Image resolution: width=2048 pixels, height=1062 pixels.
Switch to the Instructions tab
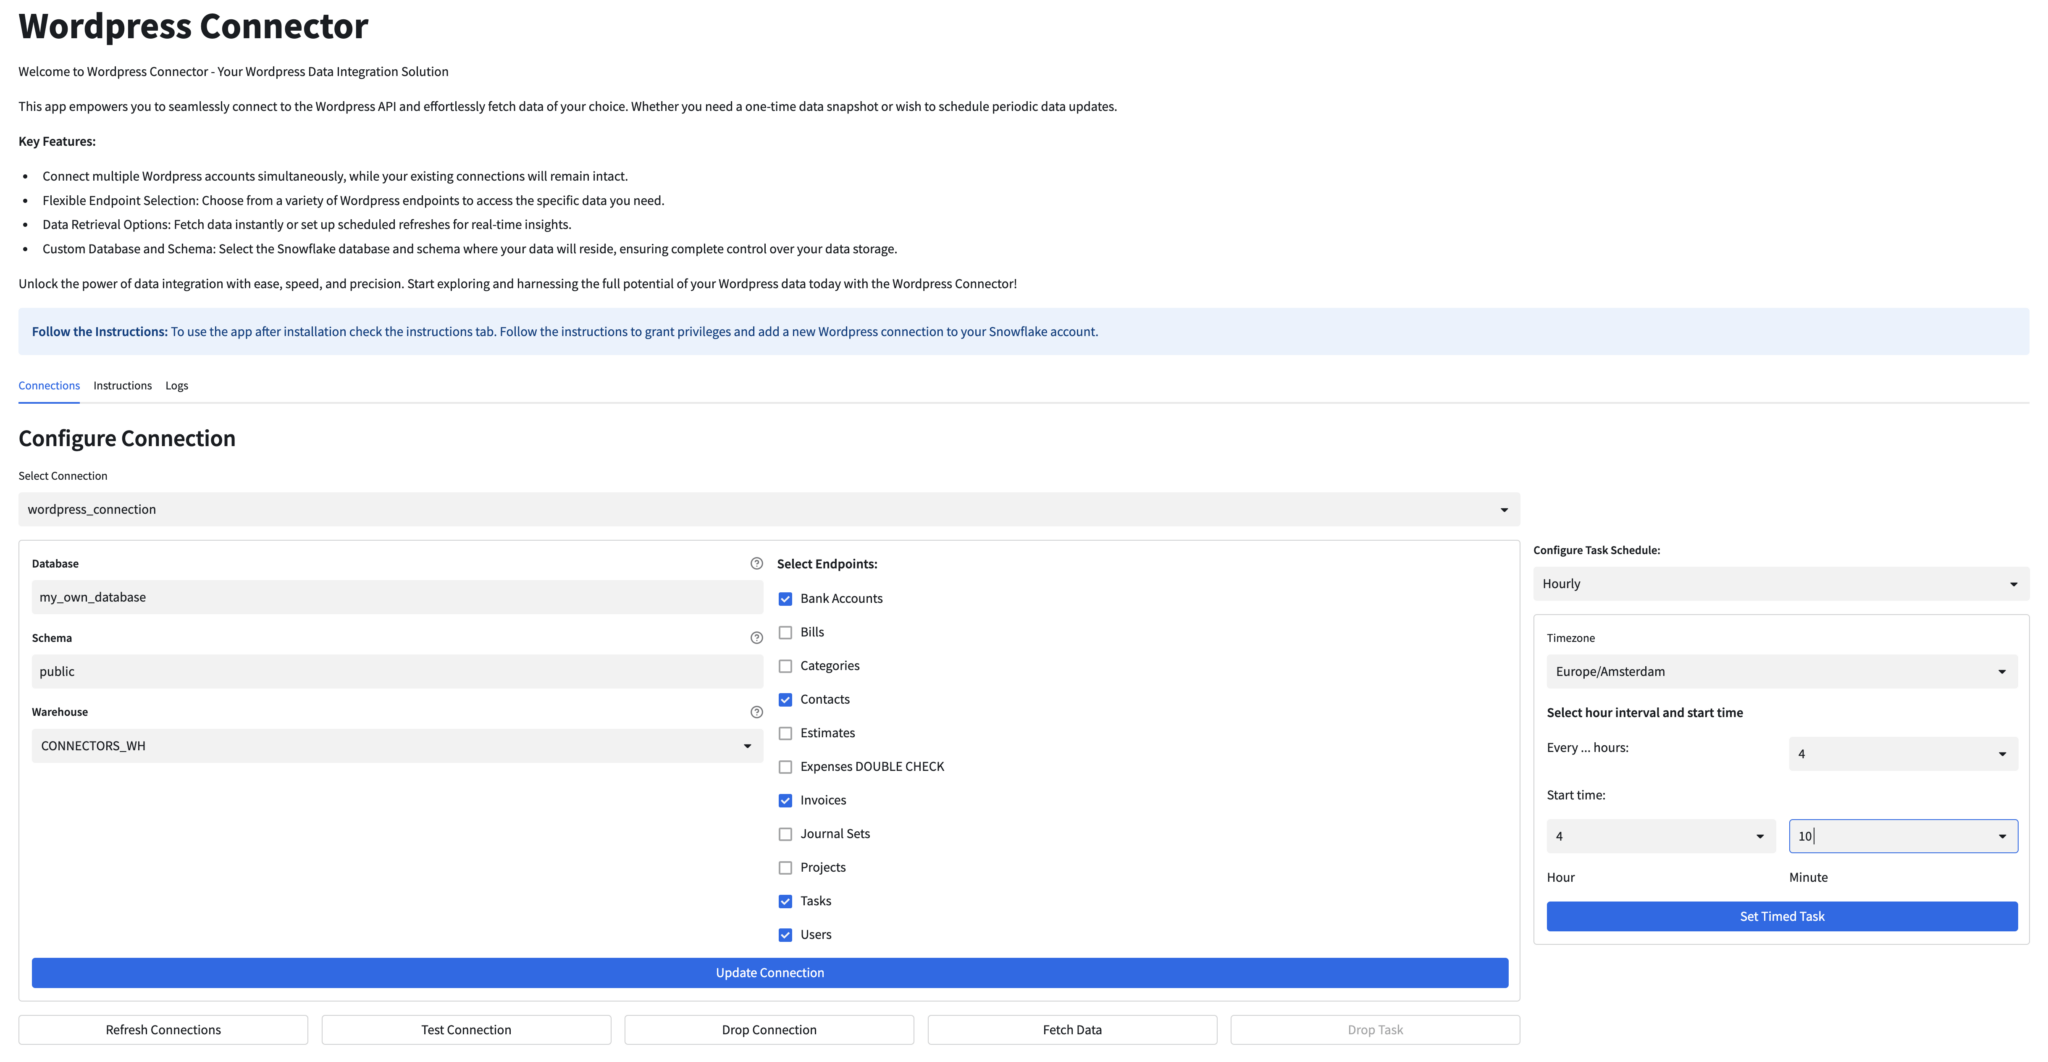[x=122, y=385]
